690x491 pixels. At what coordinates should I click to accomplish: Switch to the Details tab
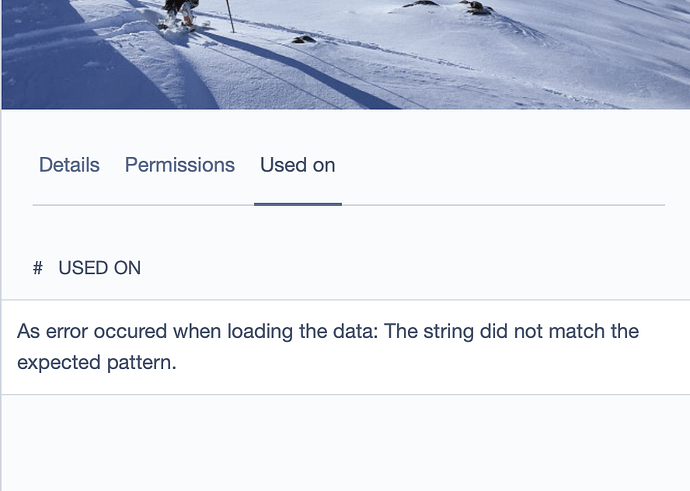click(69, 165)
